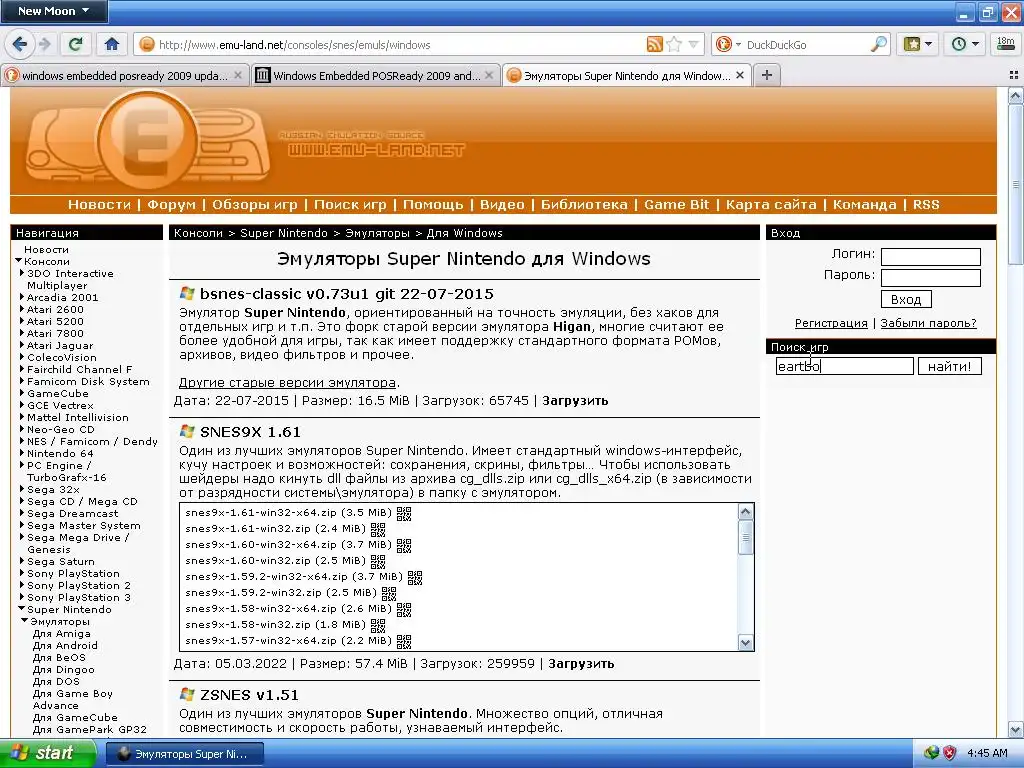
Task: Expand the Atari 2600 tree node
Action: coord(22,309)
